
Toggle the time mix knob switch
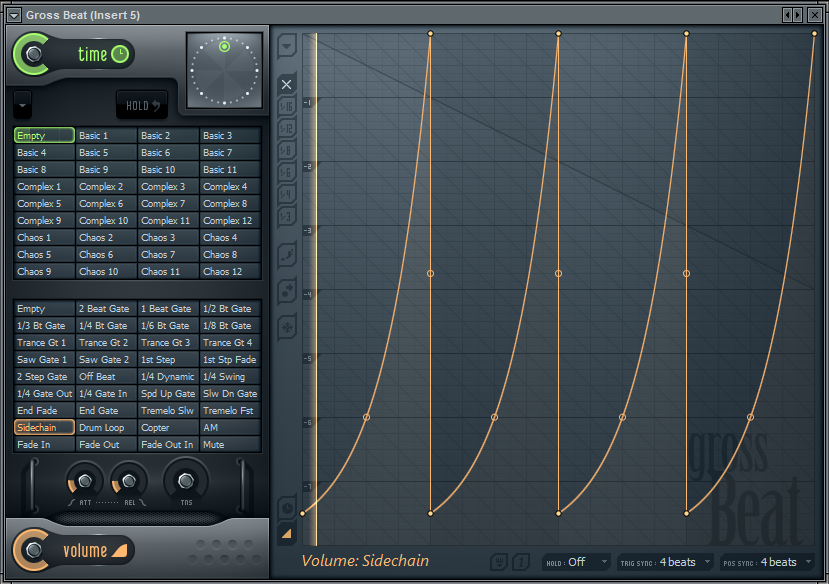click(34, 54)
